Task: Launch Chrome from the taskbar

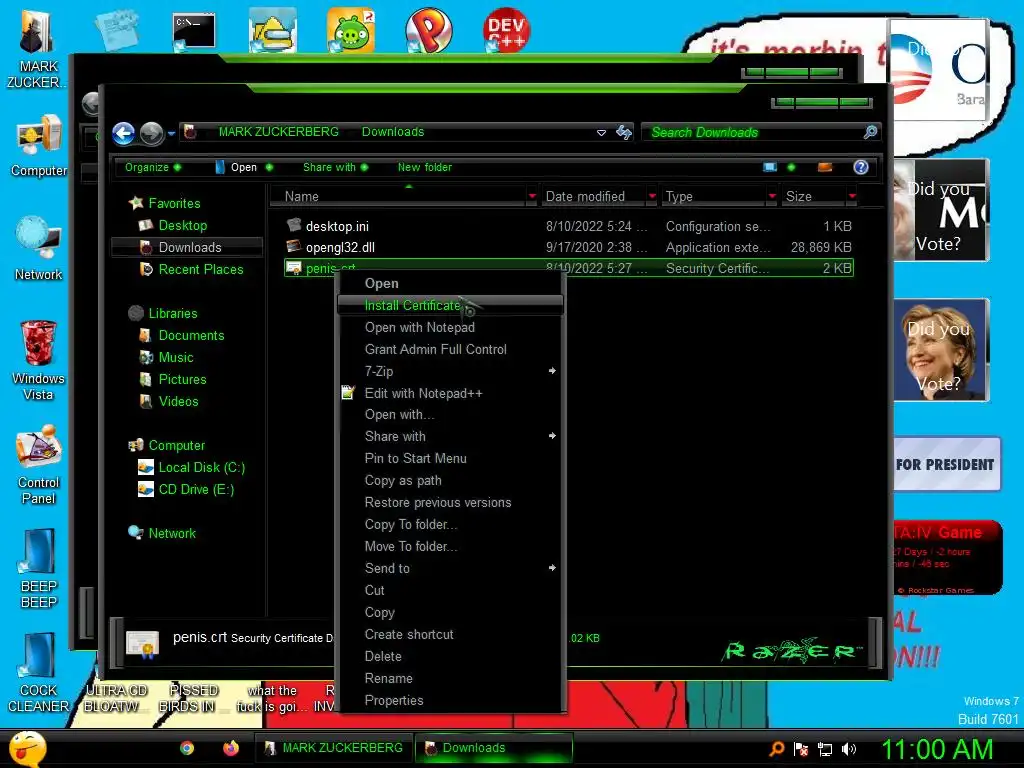Action: 187,748
